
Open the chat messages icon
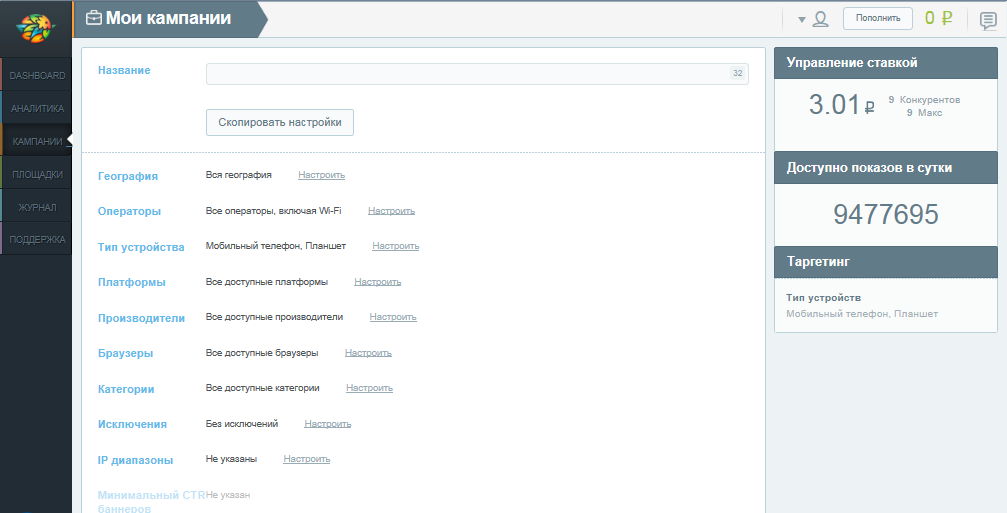click(x=988, y=21)
